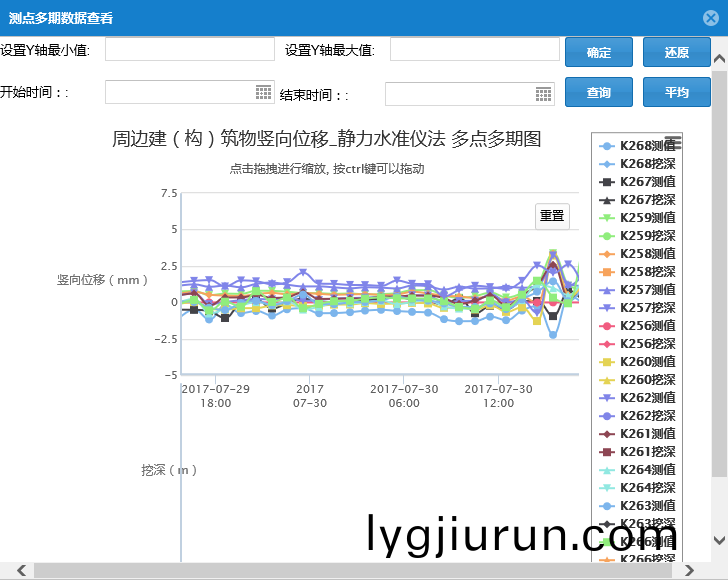Click the 重置 reset zoom button
The image size is (728, 580).
click(552, 215)
